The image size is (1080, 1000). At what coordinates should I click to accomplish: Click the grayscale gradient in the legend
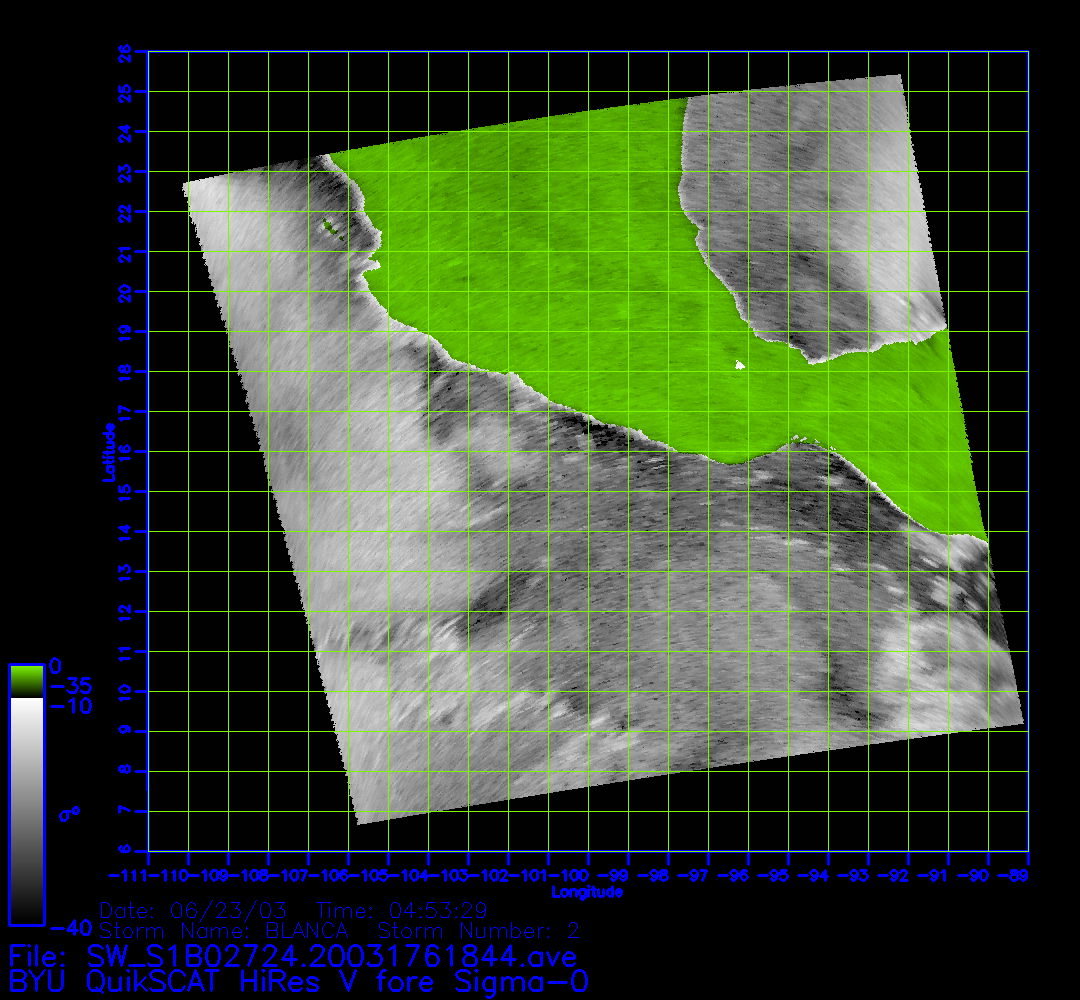tap(26, 810)
